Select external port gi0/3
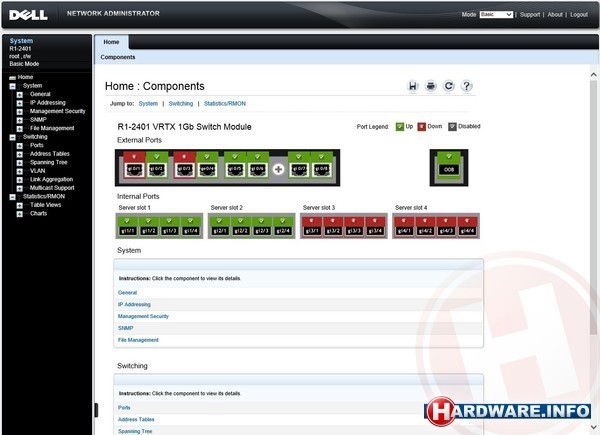600x435 pixels. click(184, 165)
